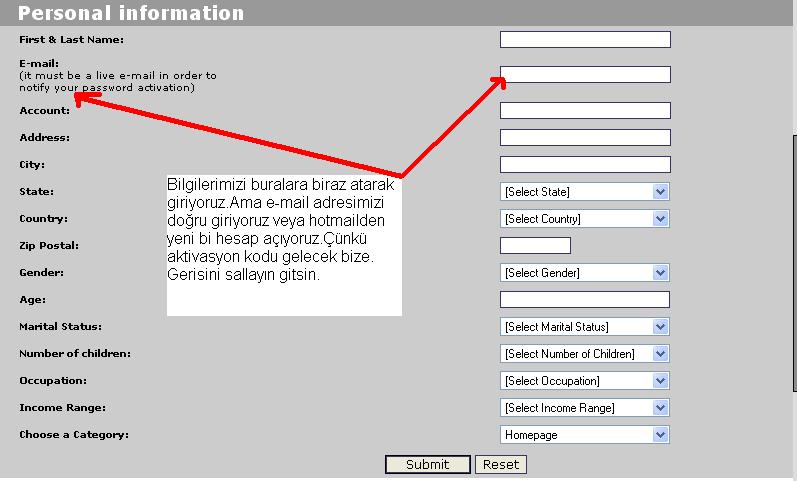
Task: Click into the City input field
Action: click(x=585, y=165)
